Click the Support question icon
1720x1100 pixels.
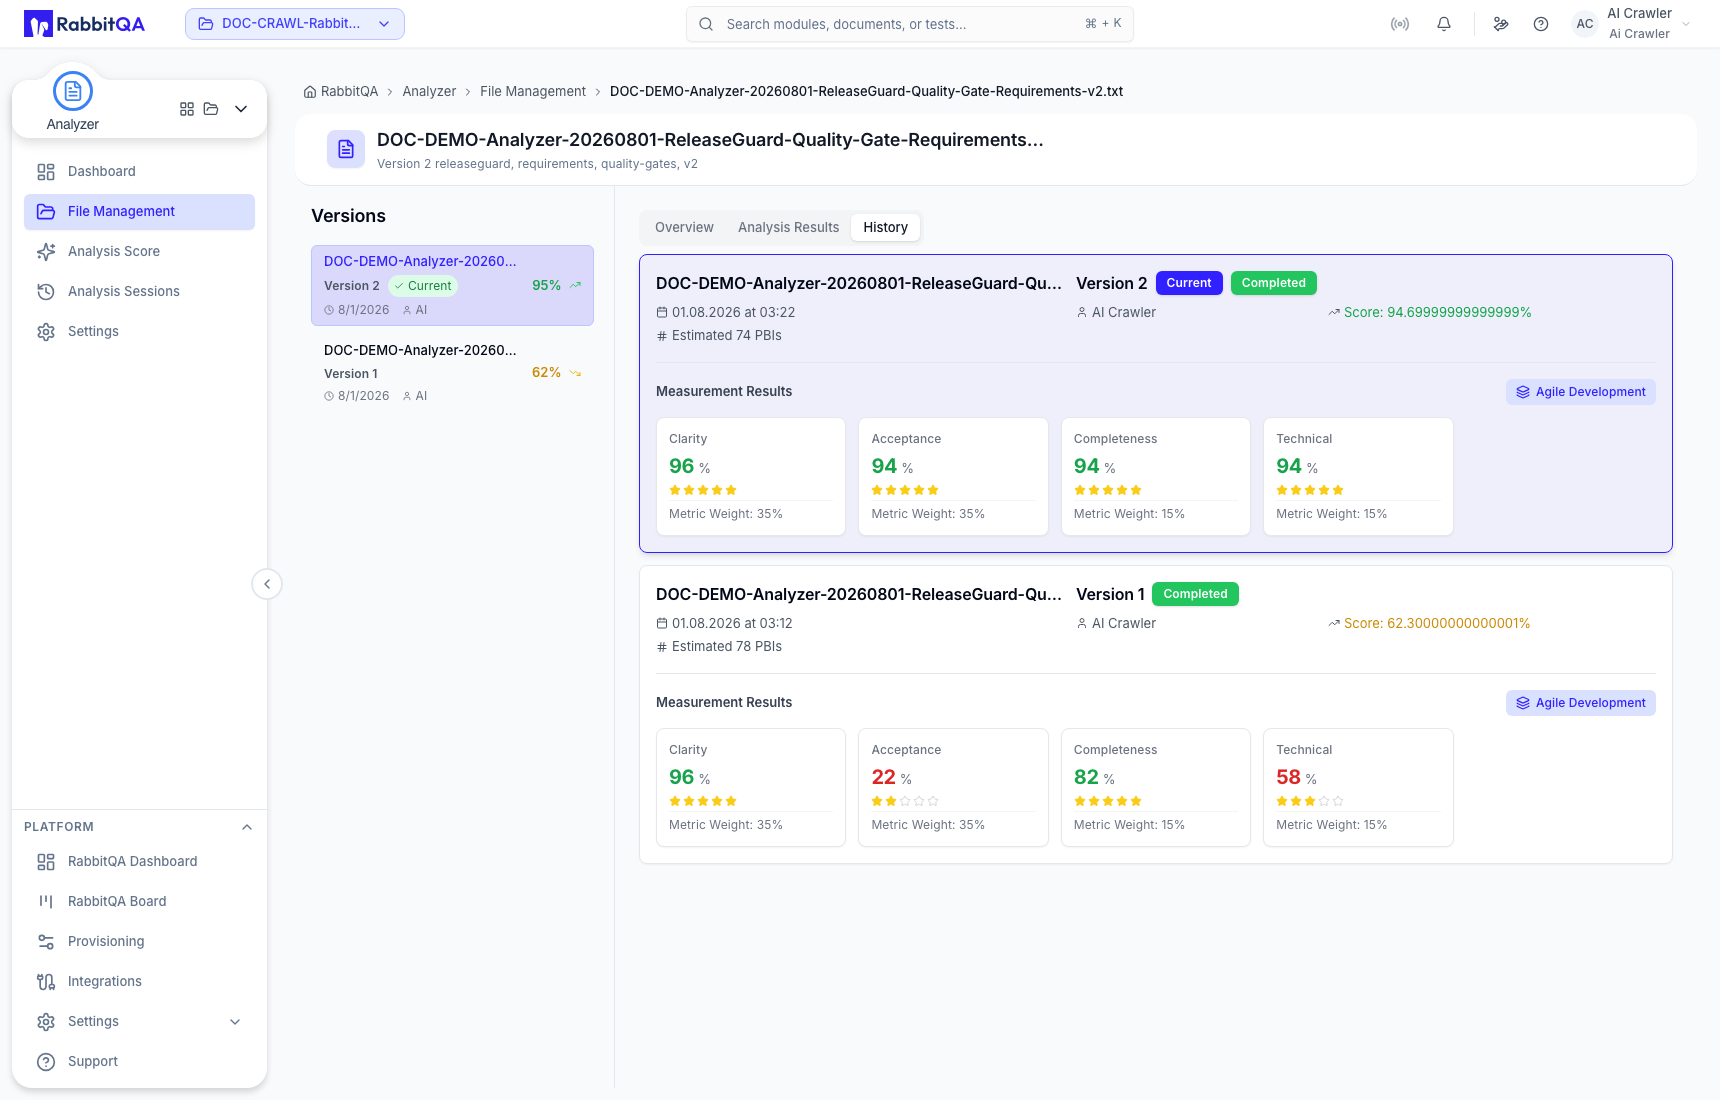coord(46,1062)
